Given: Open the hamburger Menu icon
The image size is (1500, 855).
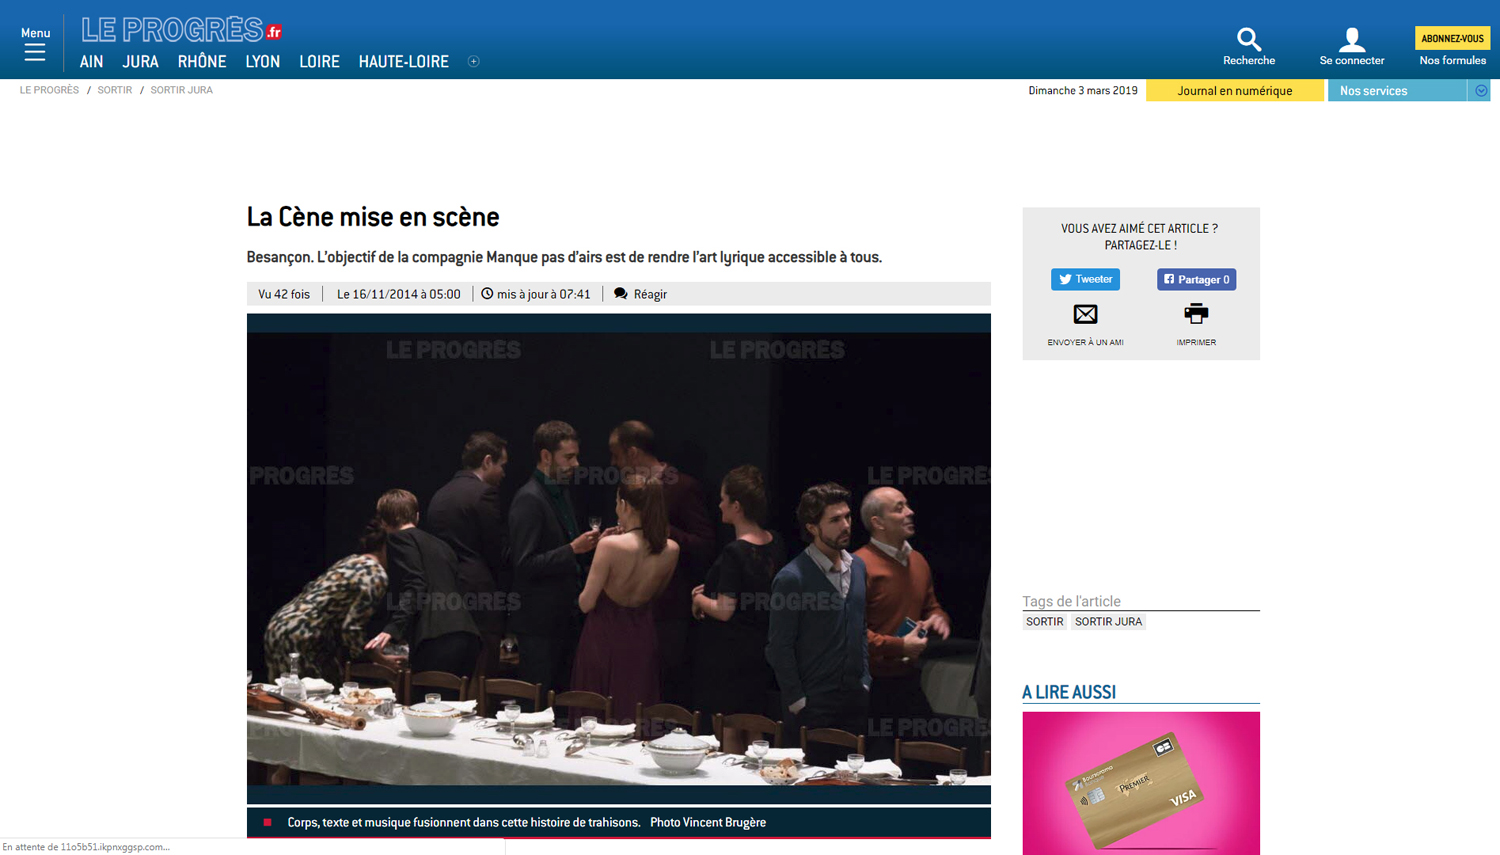Looking at the screenshot, I should [x=35, y=52].
